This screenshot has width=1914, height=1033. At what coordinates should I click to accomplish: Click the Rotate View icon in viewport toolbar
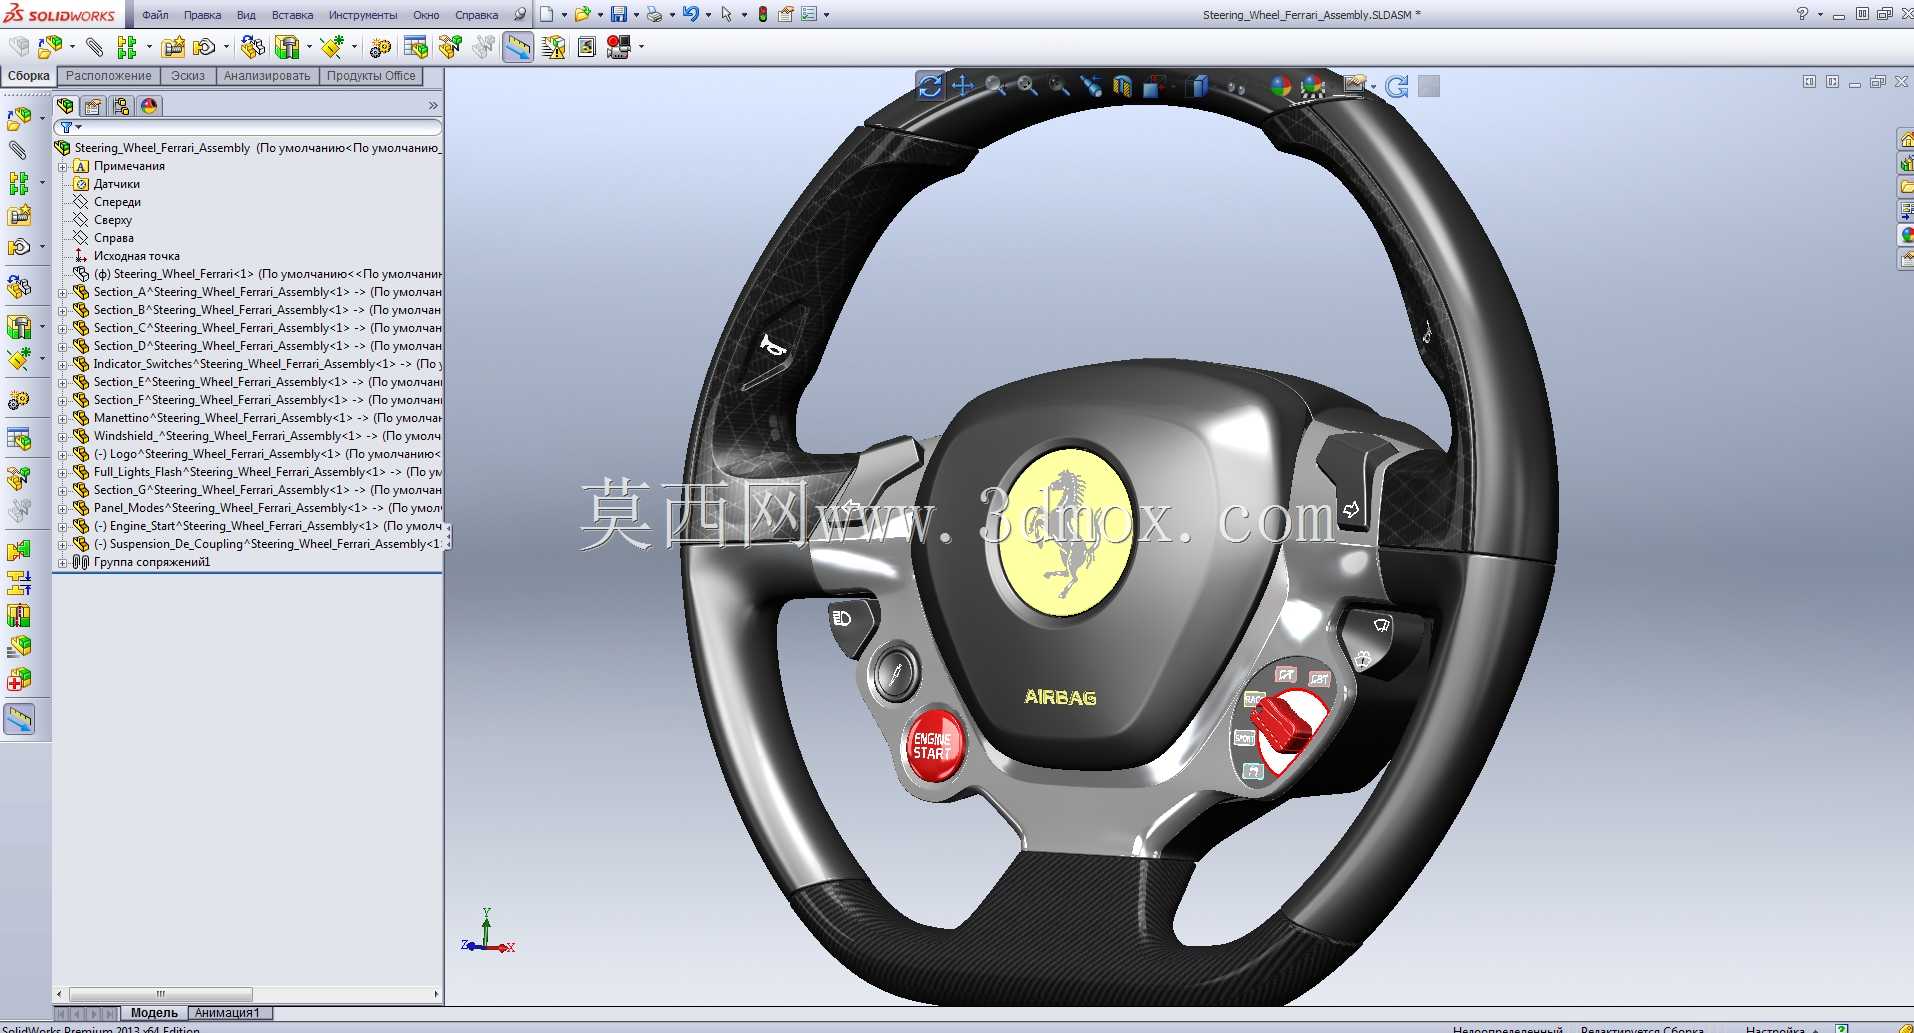930,86
